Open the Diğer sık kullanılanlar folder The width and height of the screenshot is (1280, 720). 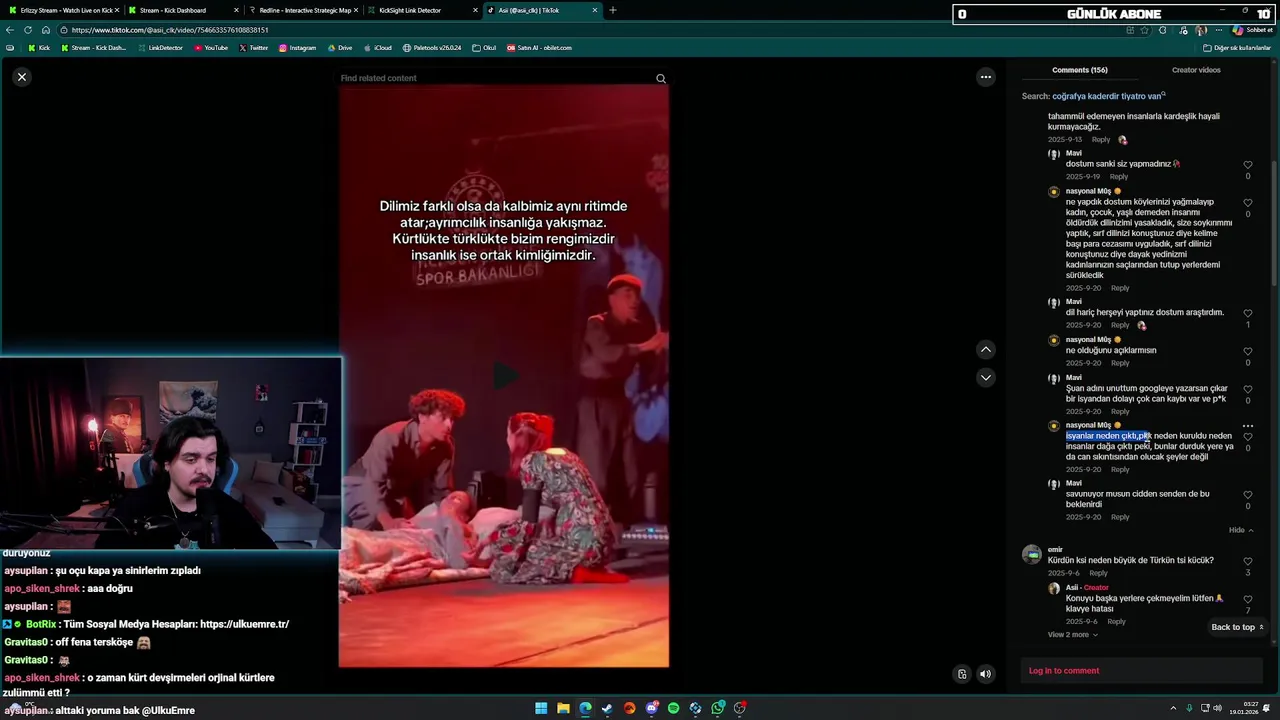click(1237, 48)
